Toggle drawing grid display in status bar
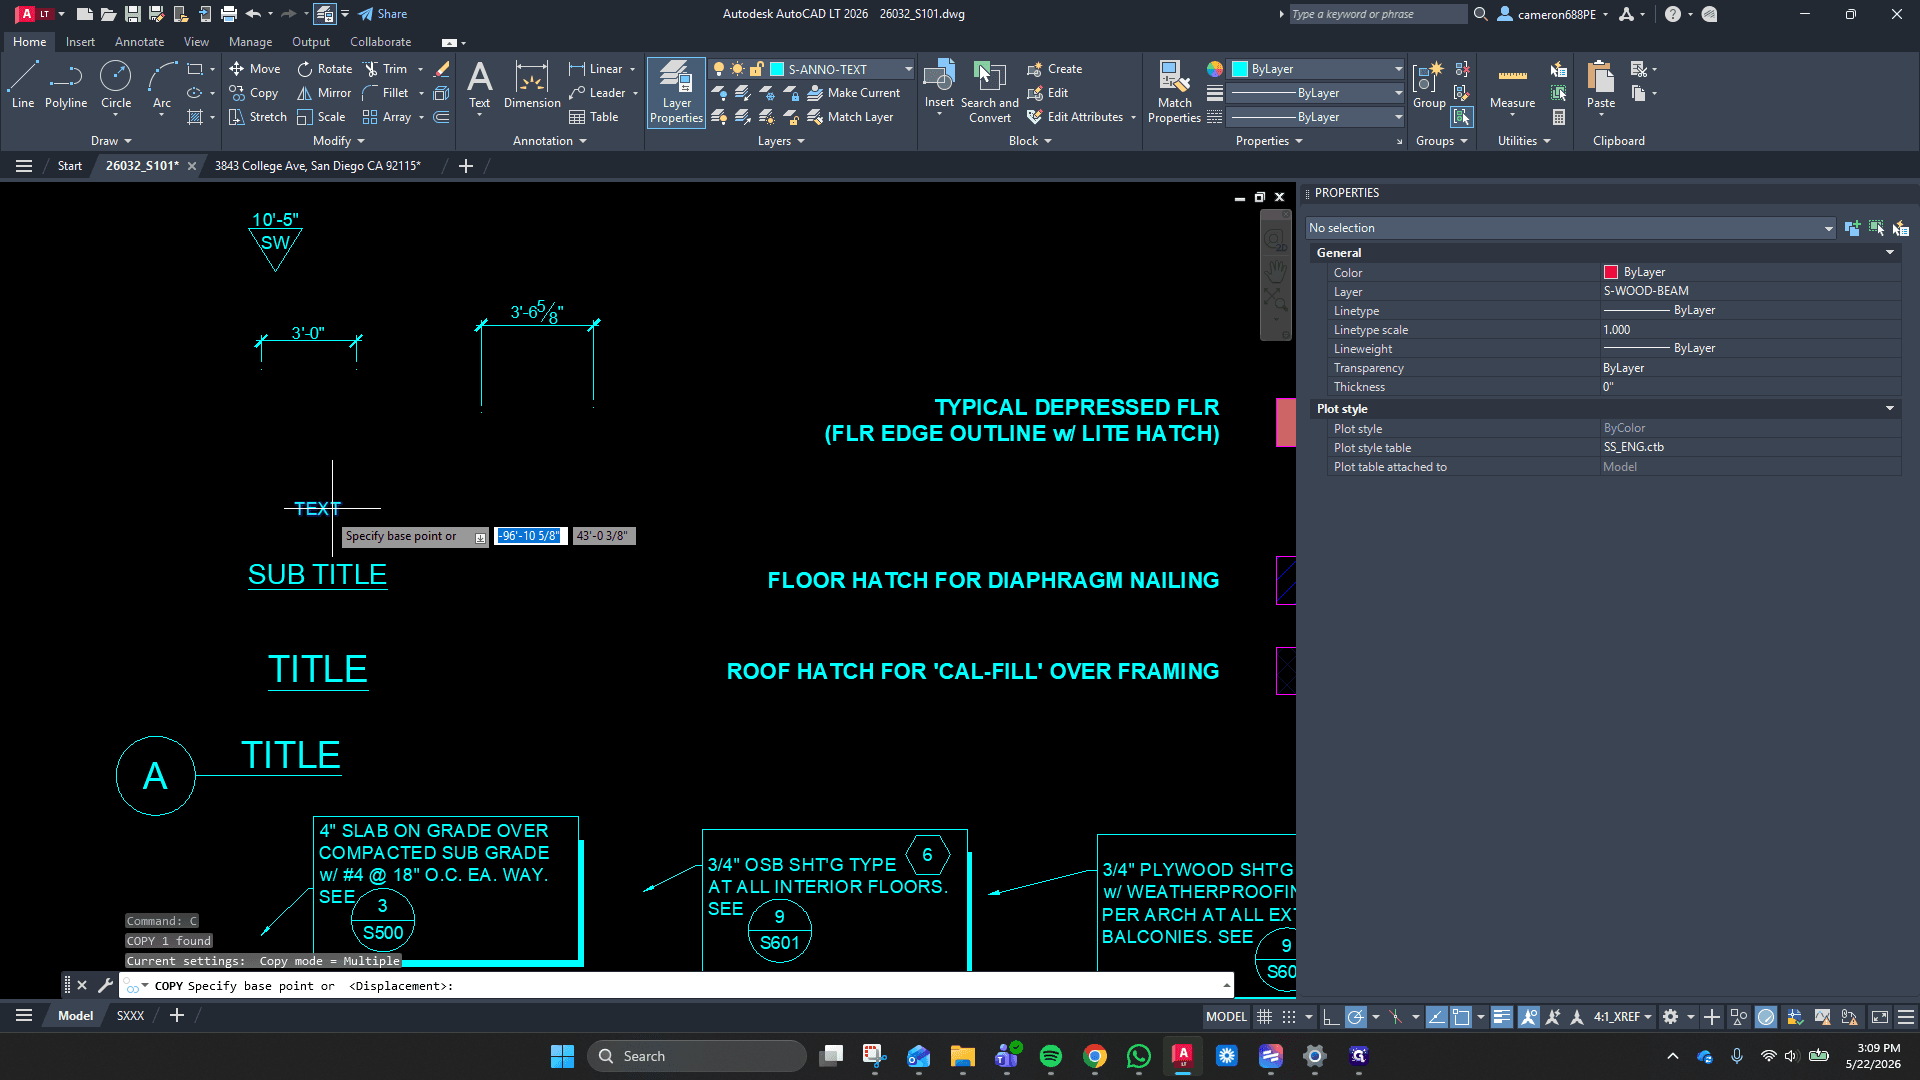 pos(1265,1017)
